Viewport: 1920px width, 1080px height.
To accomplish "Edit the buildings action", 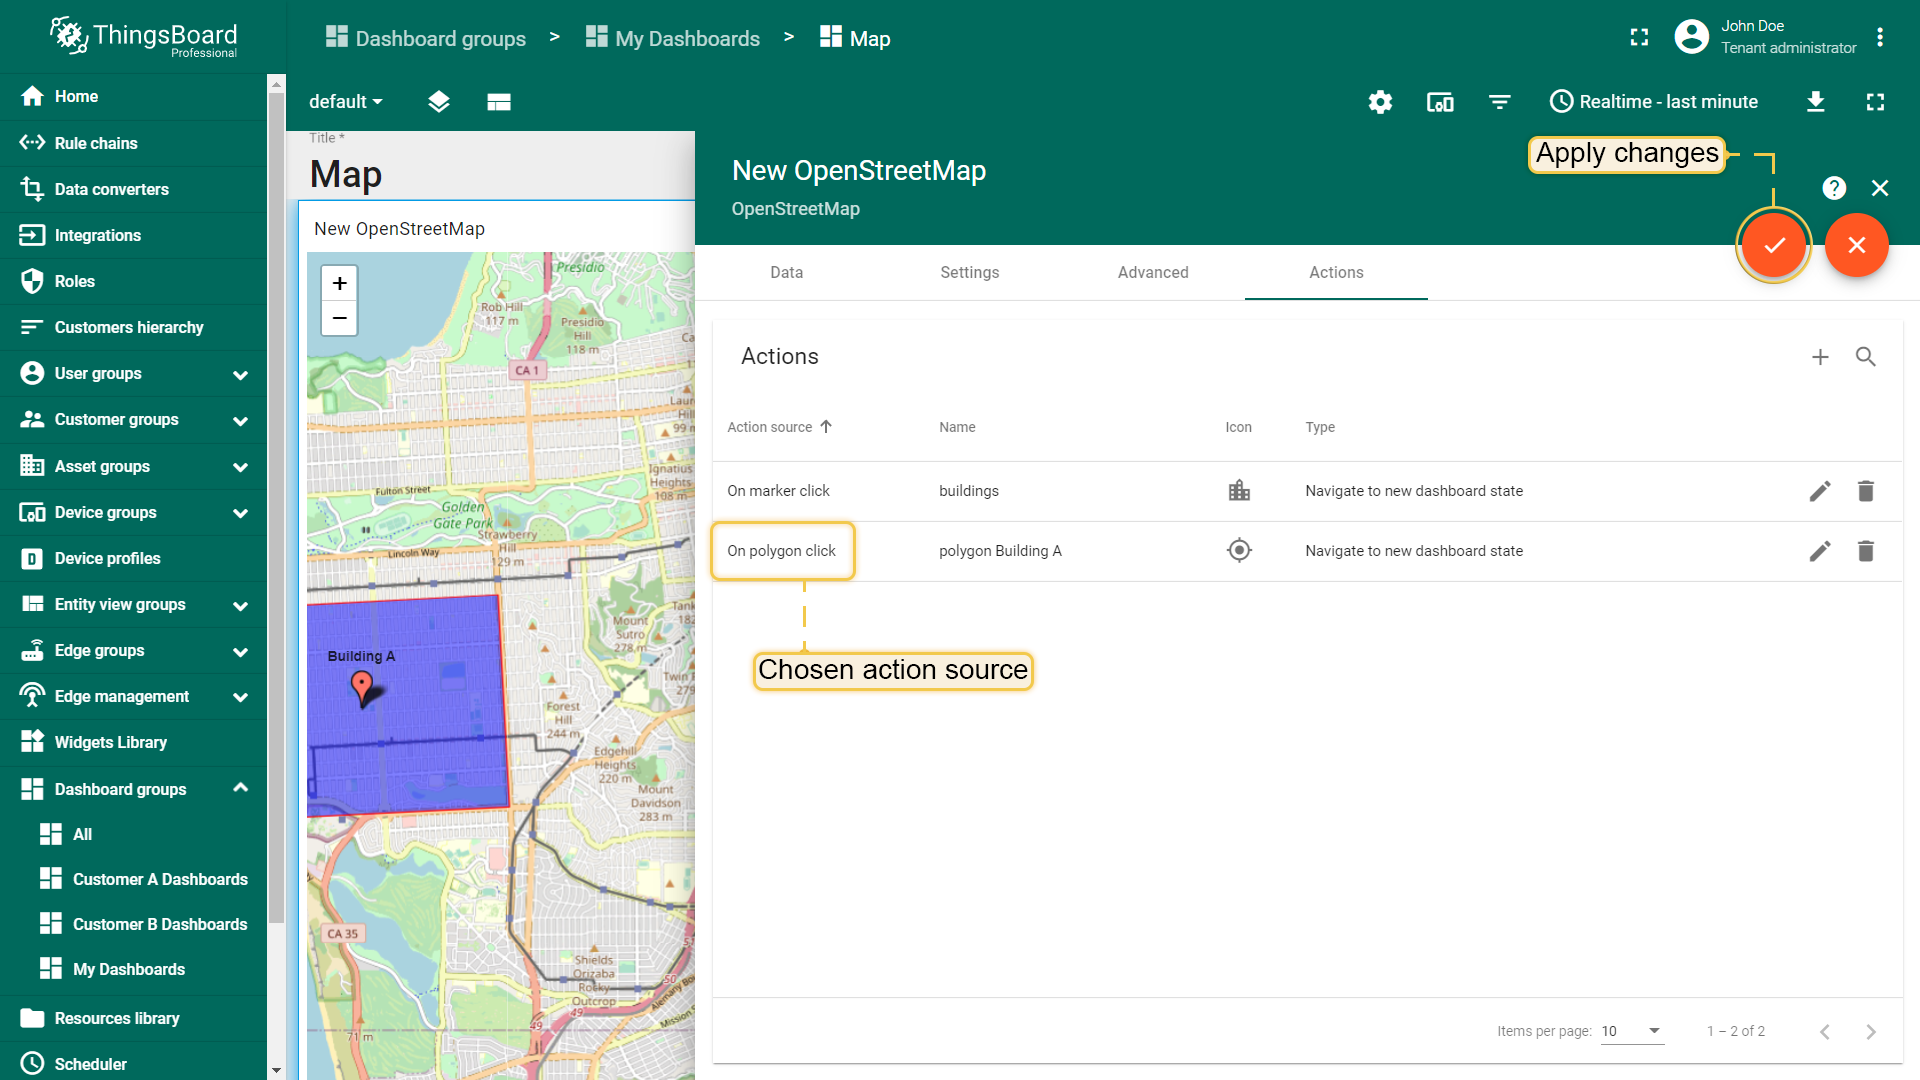I will [1820, 491].
